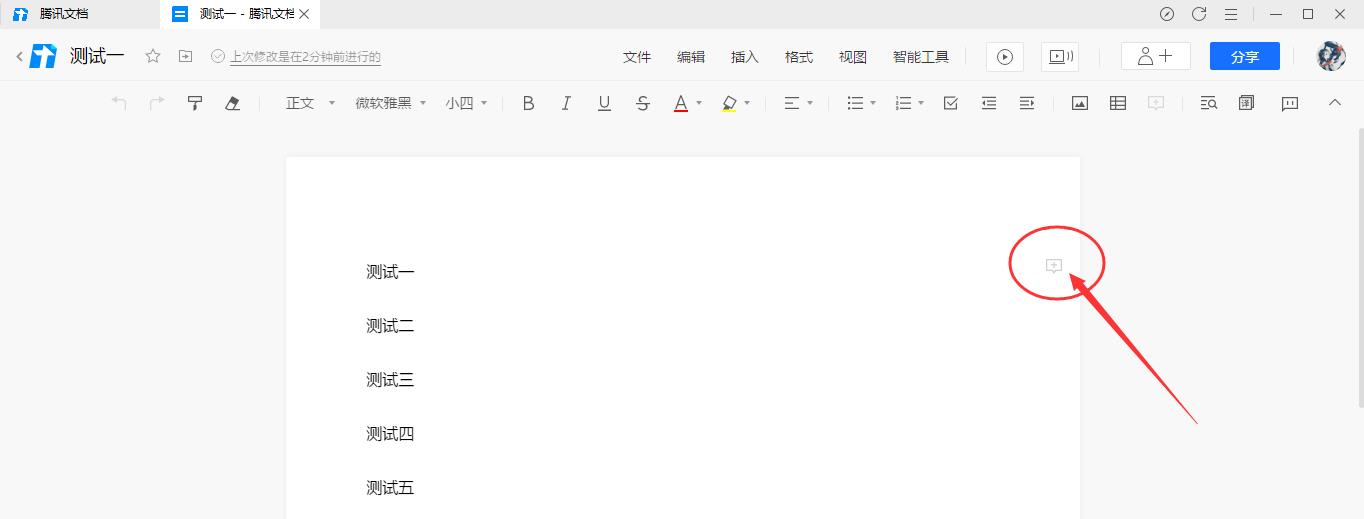Screen dimensions: 1364x519
Task: Open the 格式 menu
Action: pyautogui.click(x=799, y=57)
